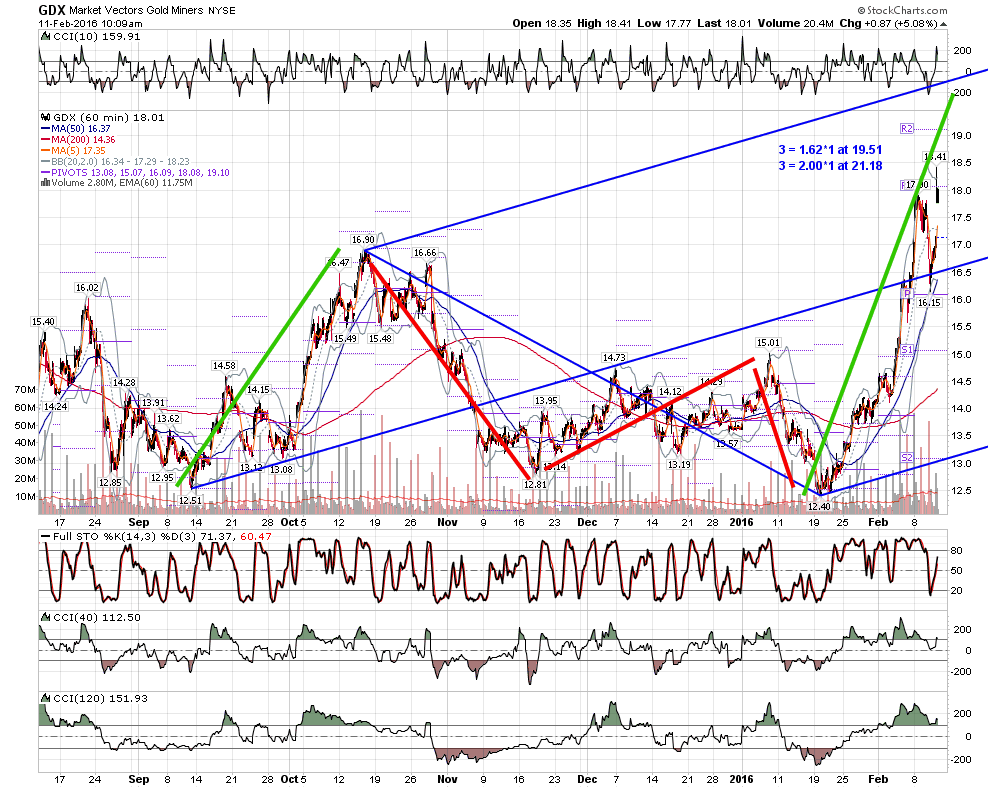
Task: Click the 'MA(5) 17.35' legend entry
Action: coord(73,150)
